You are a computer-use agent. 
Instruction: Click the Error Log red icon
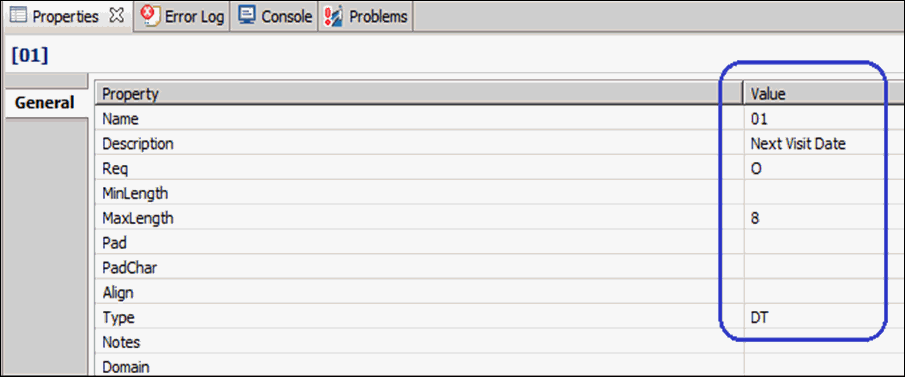(151, 16)
